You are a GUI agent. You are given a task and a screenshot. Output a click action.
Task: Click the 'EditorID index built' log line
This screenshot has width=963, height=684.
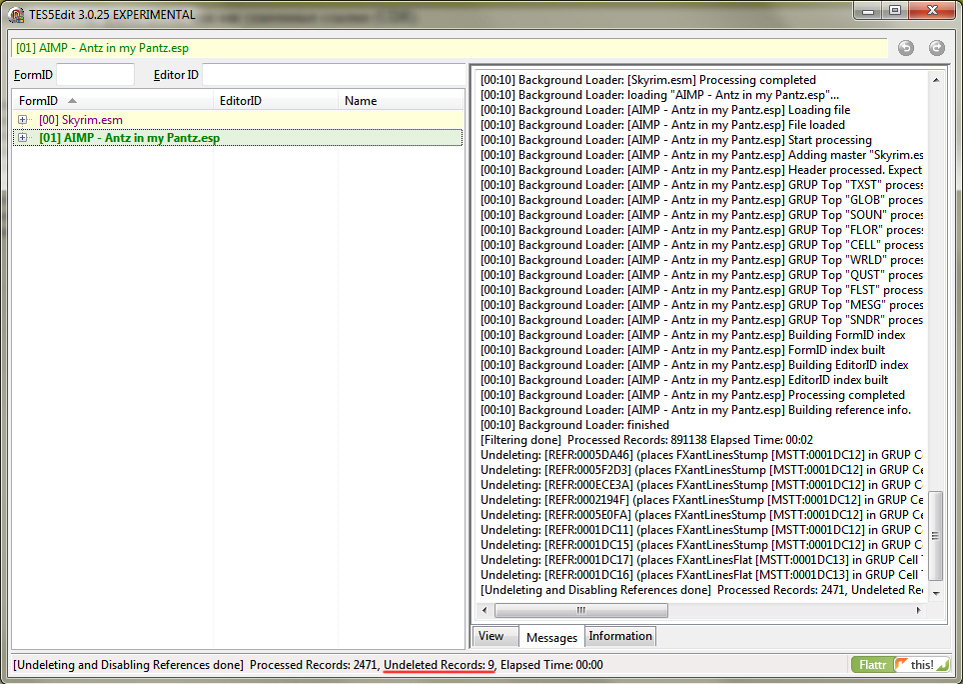point(684,380)
